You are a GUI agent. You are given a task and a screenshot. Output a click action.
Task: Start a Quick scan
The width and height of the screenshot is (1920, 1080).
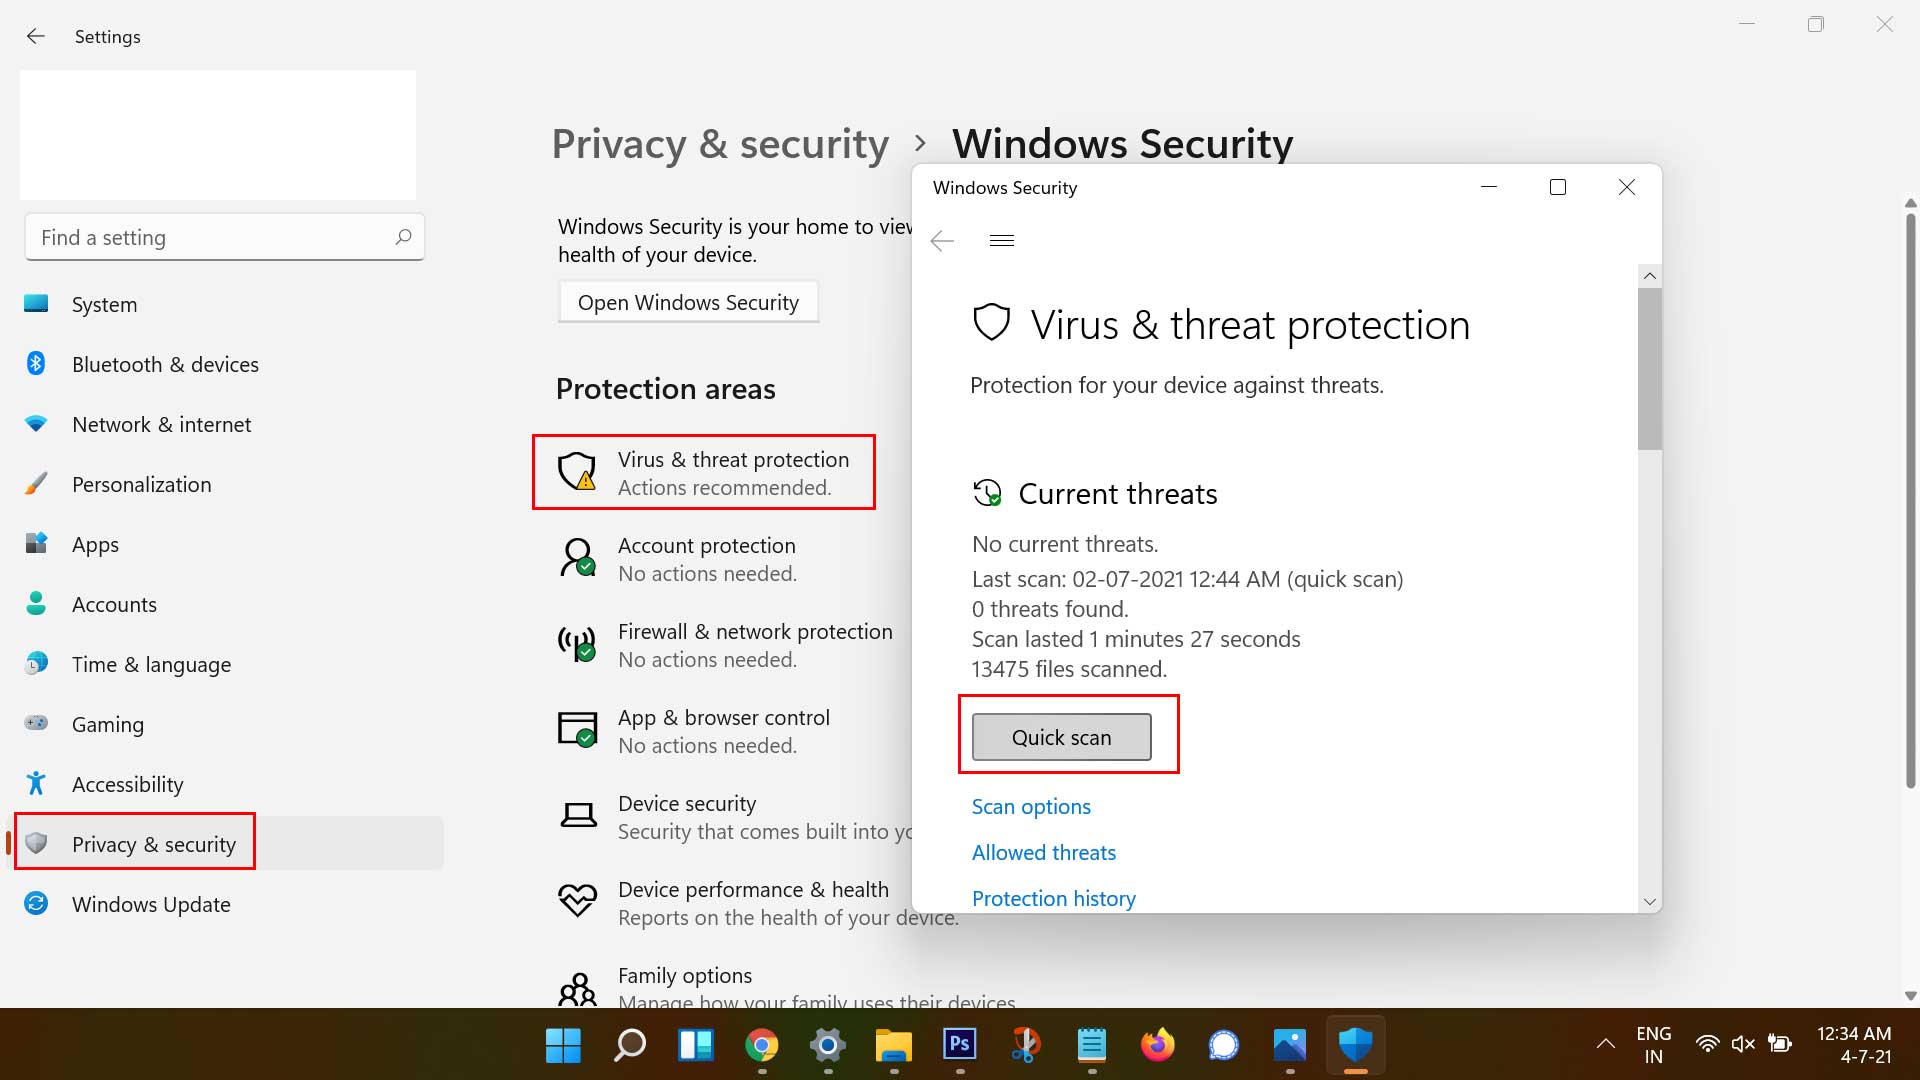(1061, 738)
